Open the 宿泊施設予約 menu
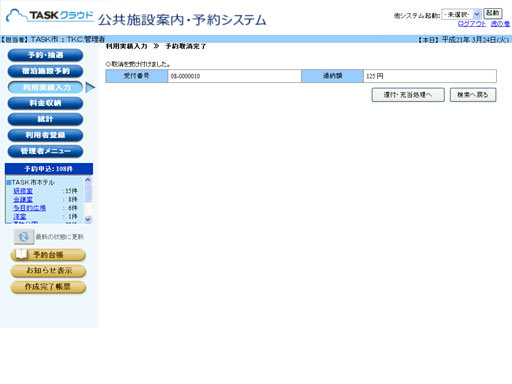The height and width of the screenshot is (384, 512). tap(45, 71)
